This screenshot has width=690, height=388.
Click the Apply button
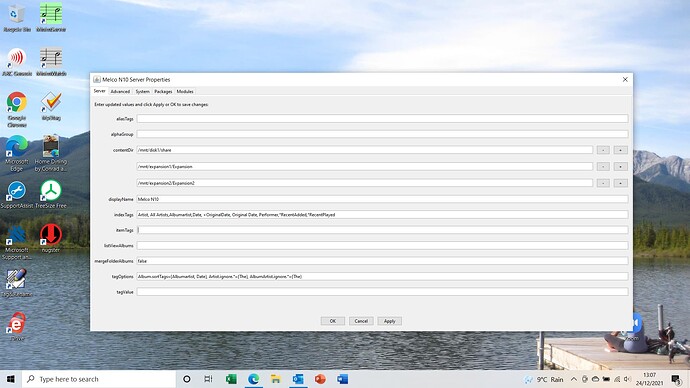(x=389, y=321)
